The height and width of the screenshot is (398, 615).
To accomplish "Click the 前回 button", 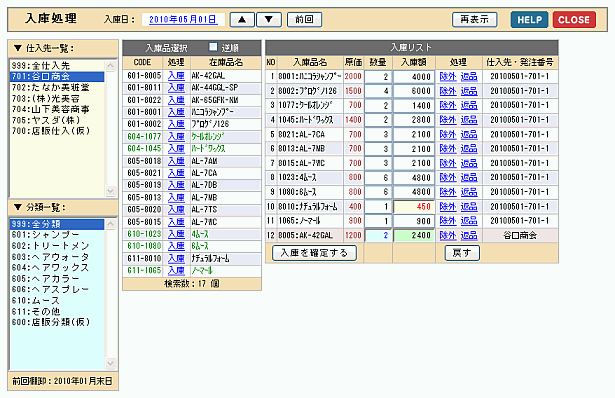I will [x=304, y=20].
